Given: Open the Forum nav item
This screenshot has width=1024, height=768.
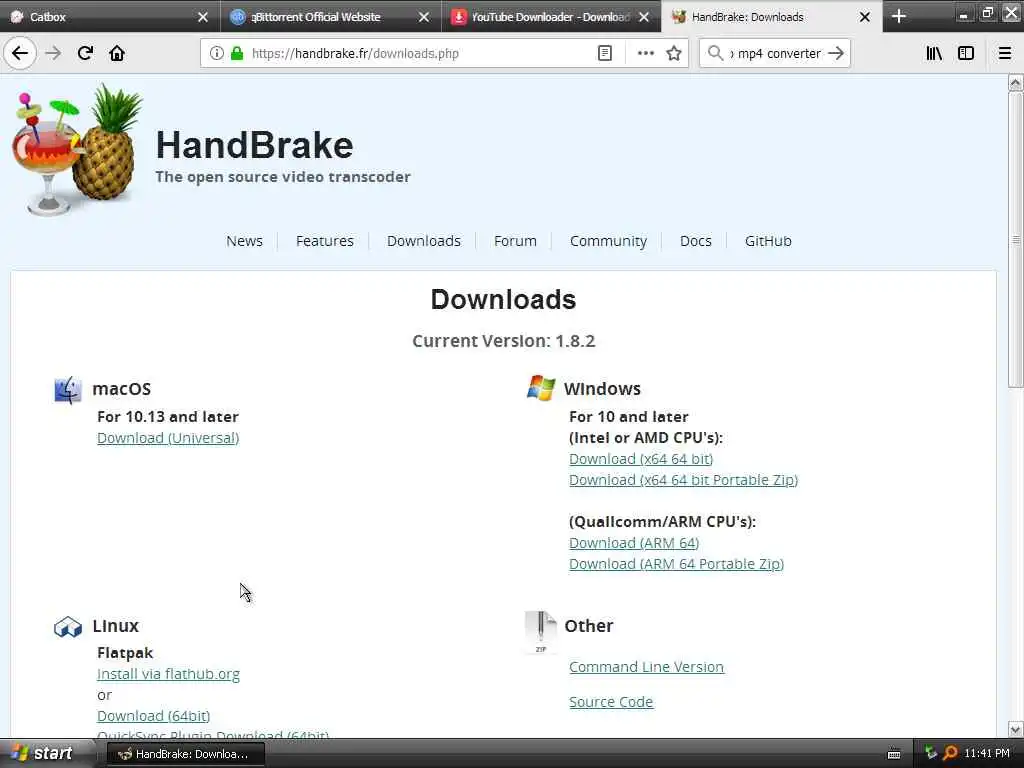Looking at the screenshot, I should [515, 241].
